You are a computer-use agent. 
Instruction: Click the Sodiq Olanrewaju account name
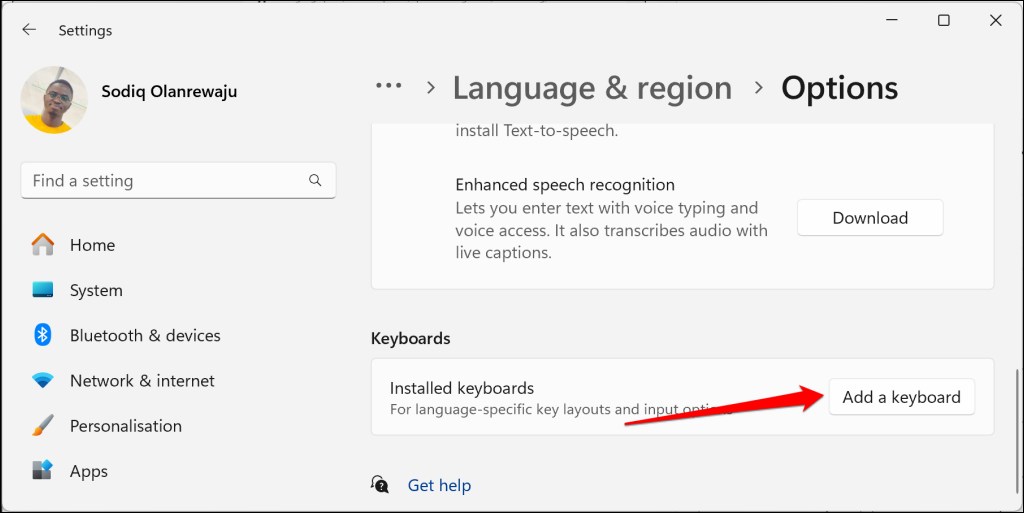coord(169,91)
